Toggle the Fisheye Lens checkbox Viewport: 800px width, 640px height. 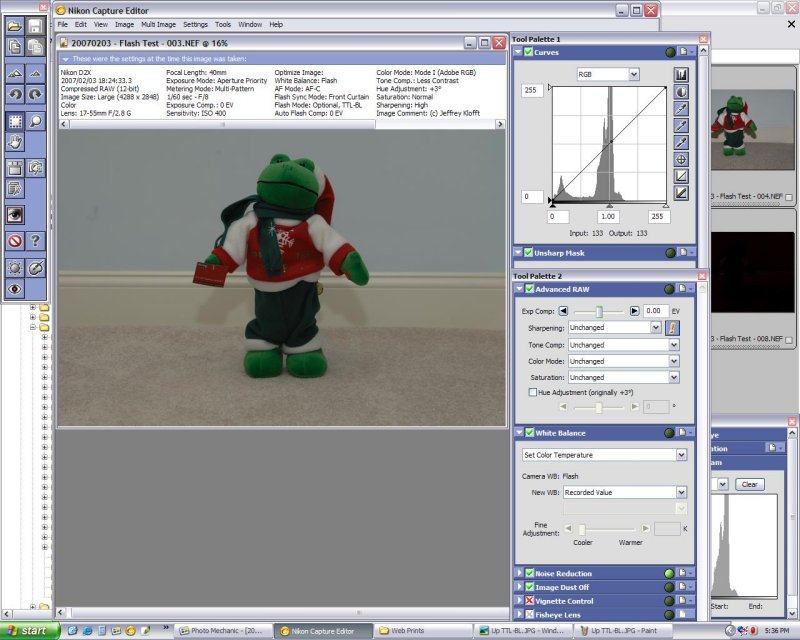tap(530, 614)
